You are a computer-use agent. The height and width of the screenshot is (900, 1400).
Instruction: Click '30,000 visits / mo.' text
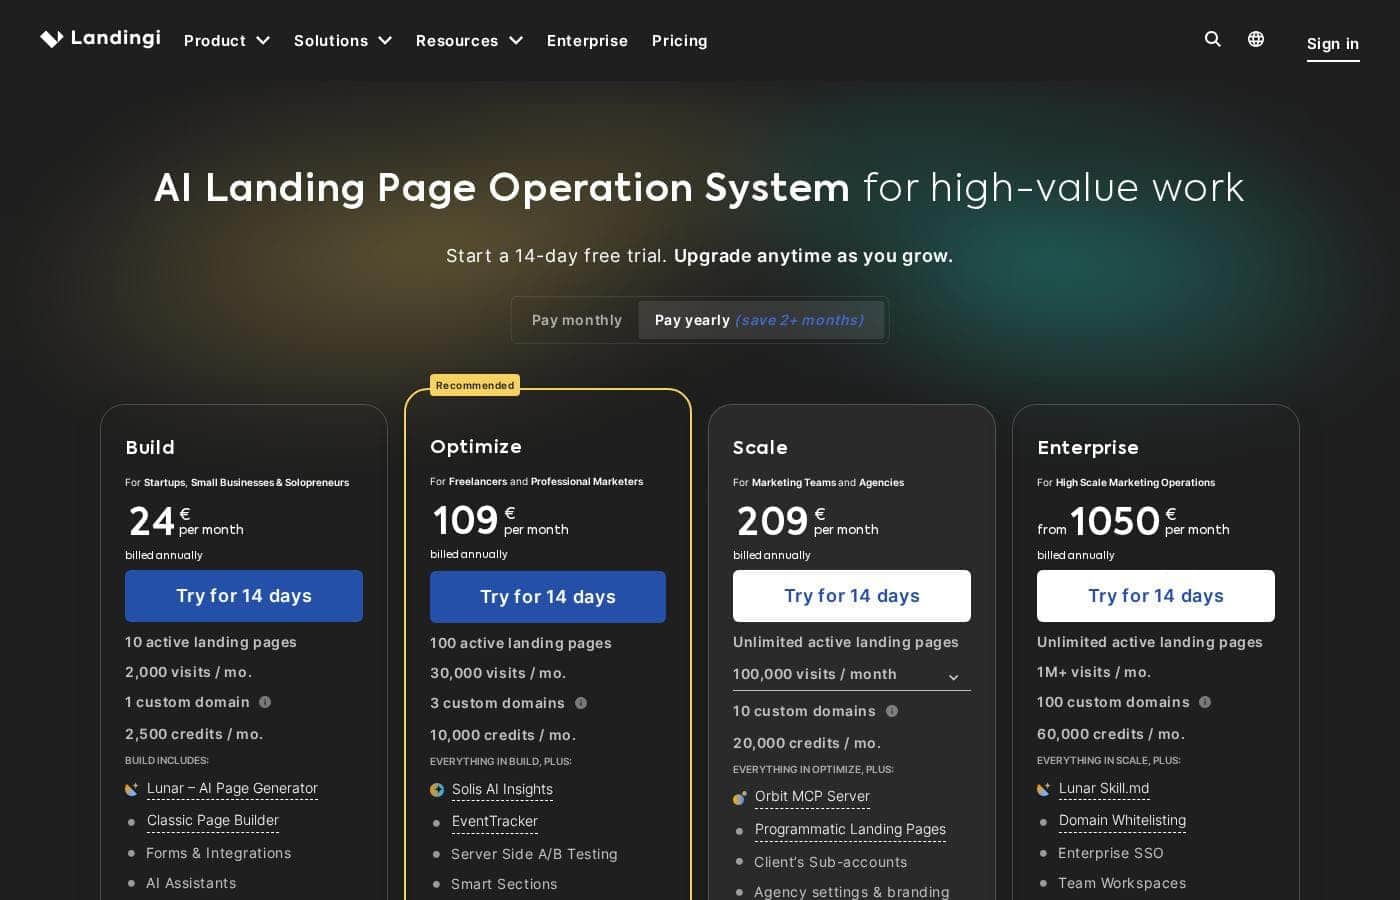(498, 673)
